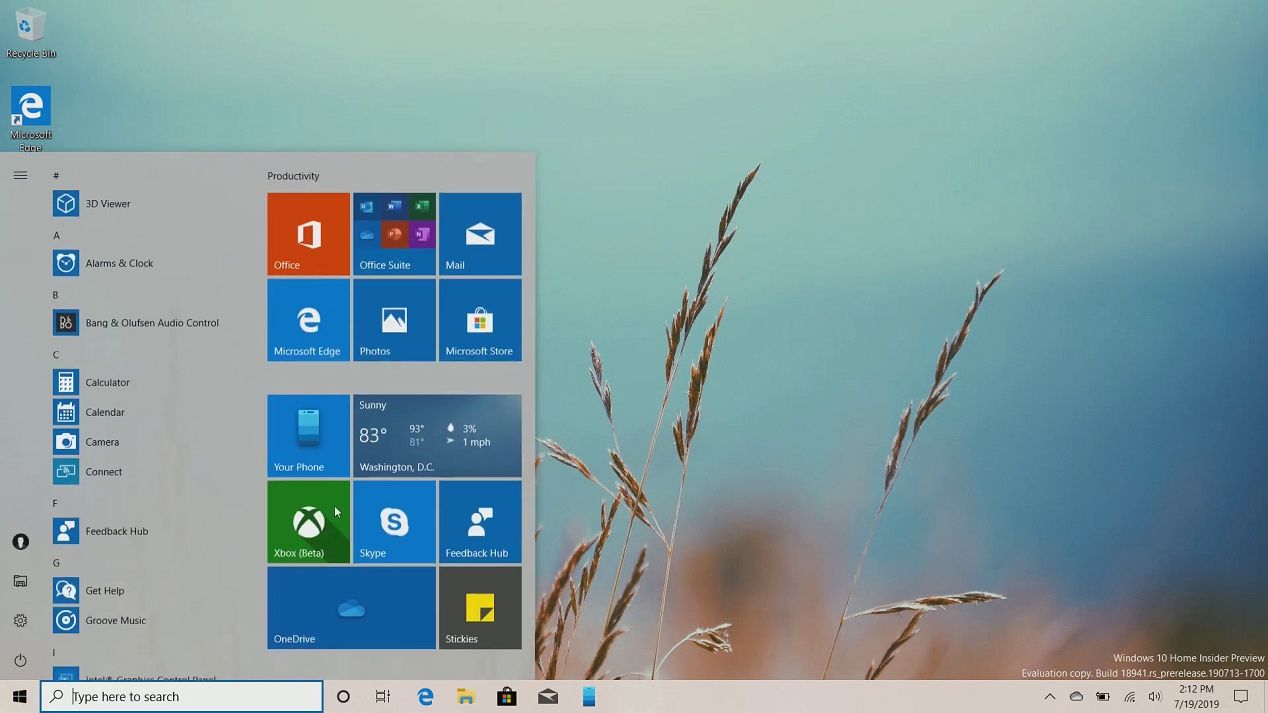Open the Mail tile
Image resolution: width=1268 pixels, height=713 pixels.
tap(480, 234)
